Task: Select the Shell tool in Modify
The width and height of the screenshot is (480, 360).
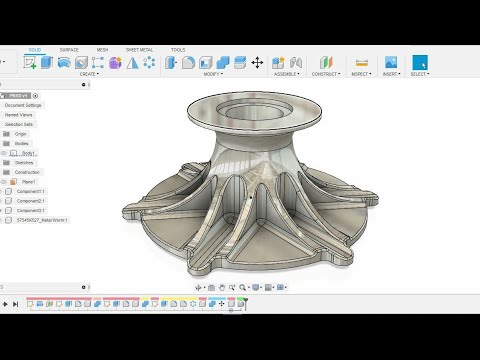Action: [x=206, y=62]
